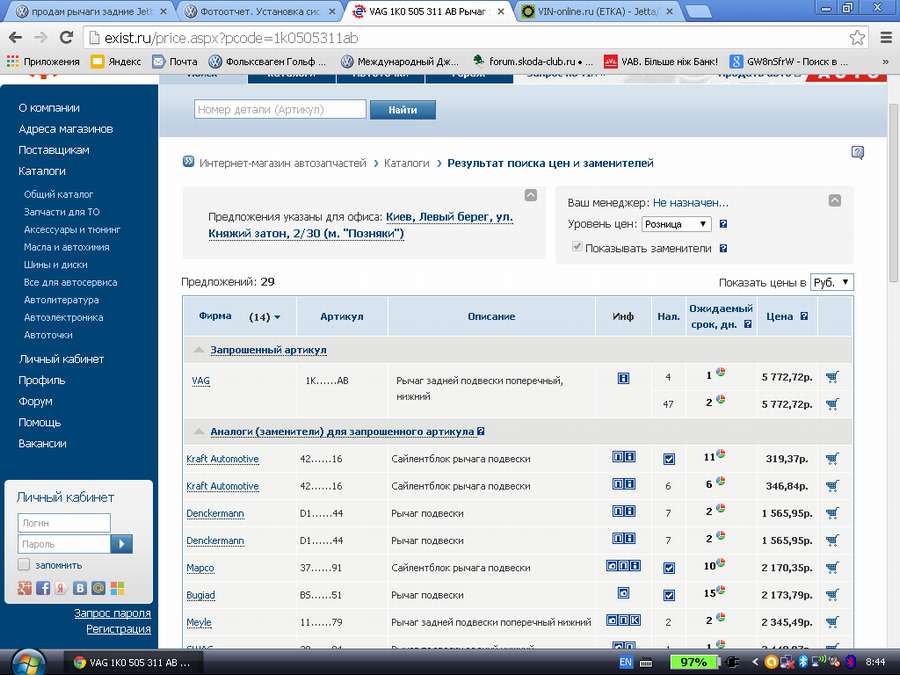Click Chrome taskbar item VAG 1K0 505 311 AB
Screen dimensions: 900x675
pos(133,662)
